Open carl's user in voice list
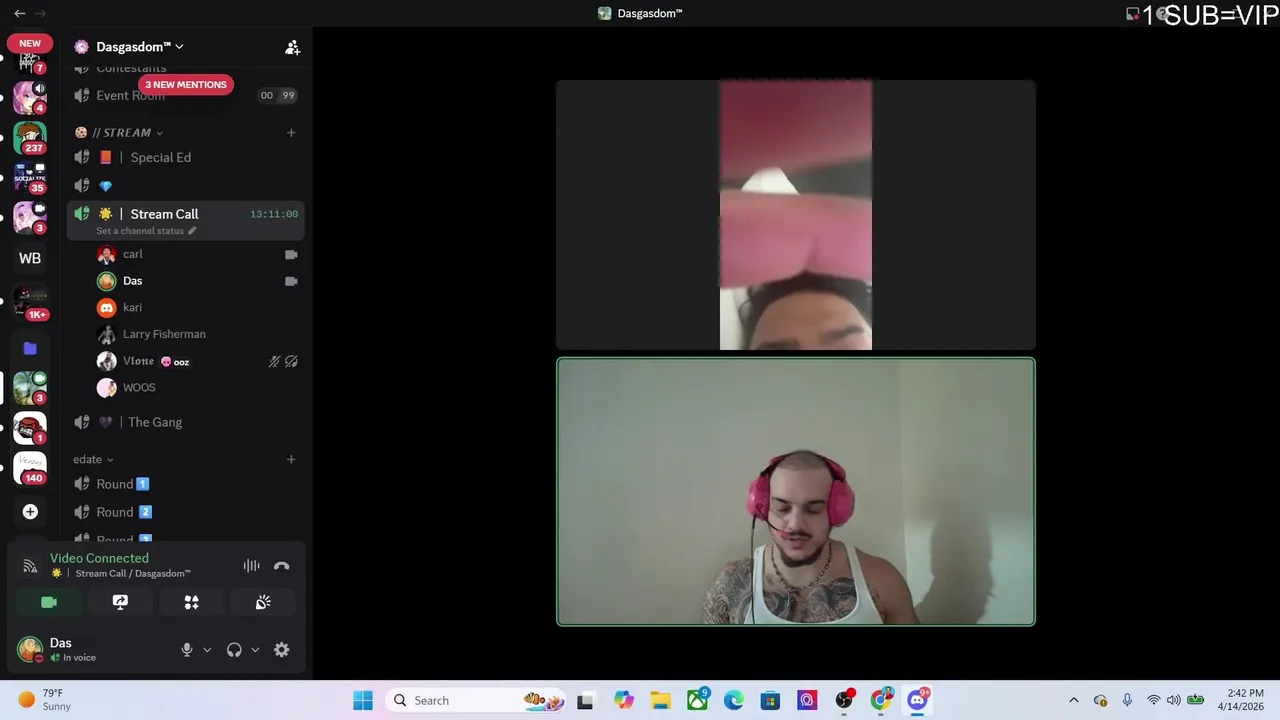Viewport: 1280px width, 720px height. (132, 254)
